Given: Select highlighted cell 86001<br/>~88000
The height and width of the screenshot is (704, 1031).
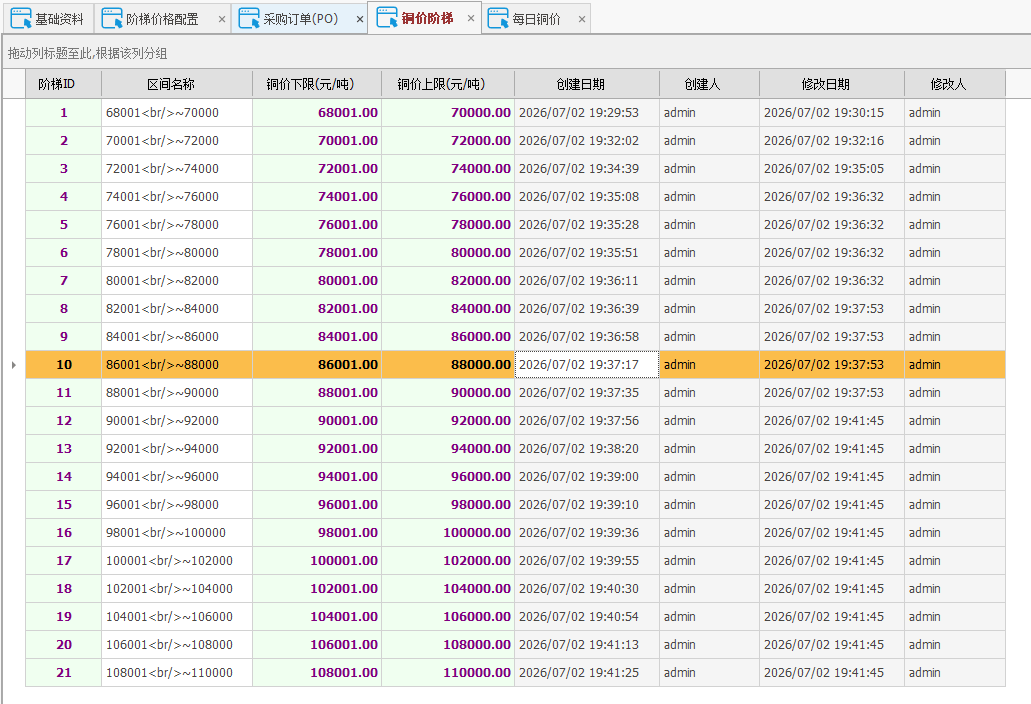Looking at the screenshot, I should click(x=177, y=365).
